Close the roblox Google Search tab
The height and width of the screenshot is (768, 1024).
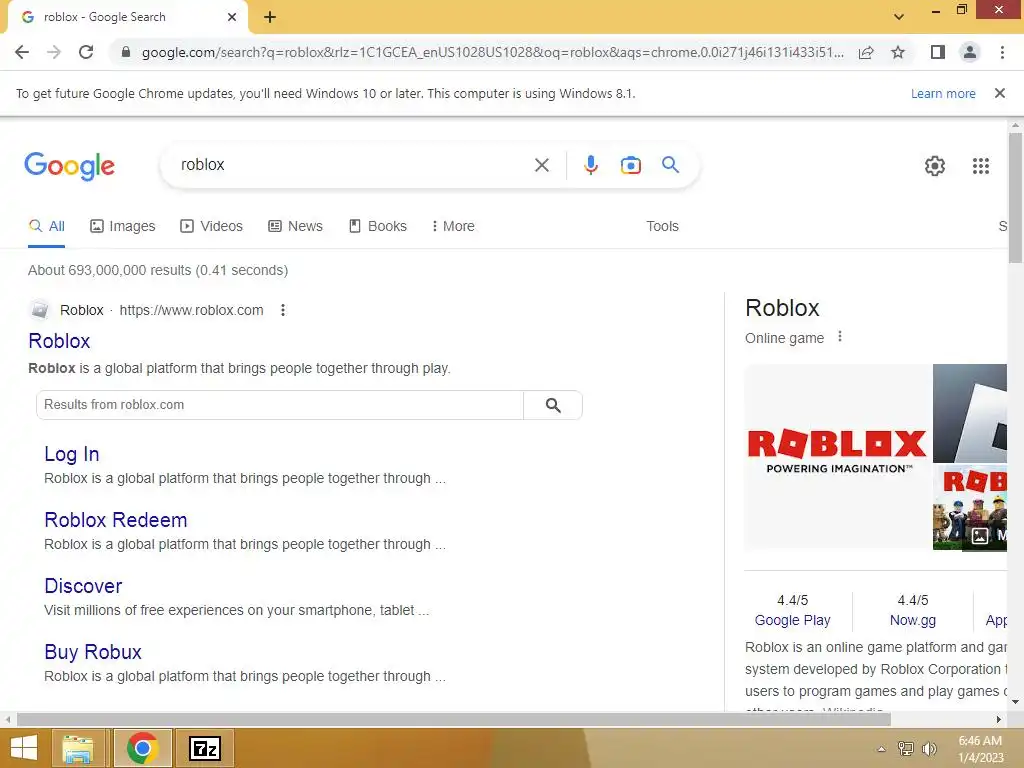(x=232, y=17)
